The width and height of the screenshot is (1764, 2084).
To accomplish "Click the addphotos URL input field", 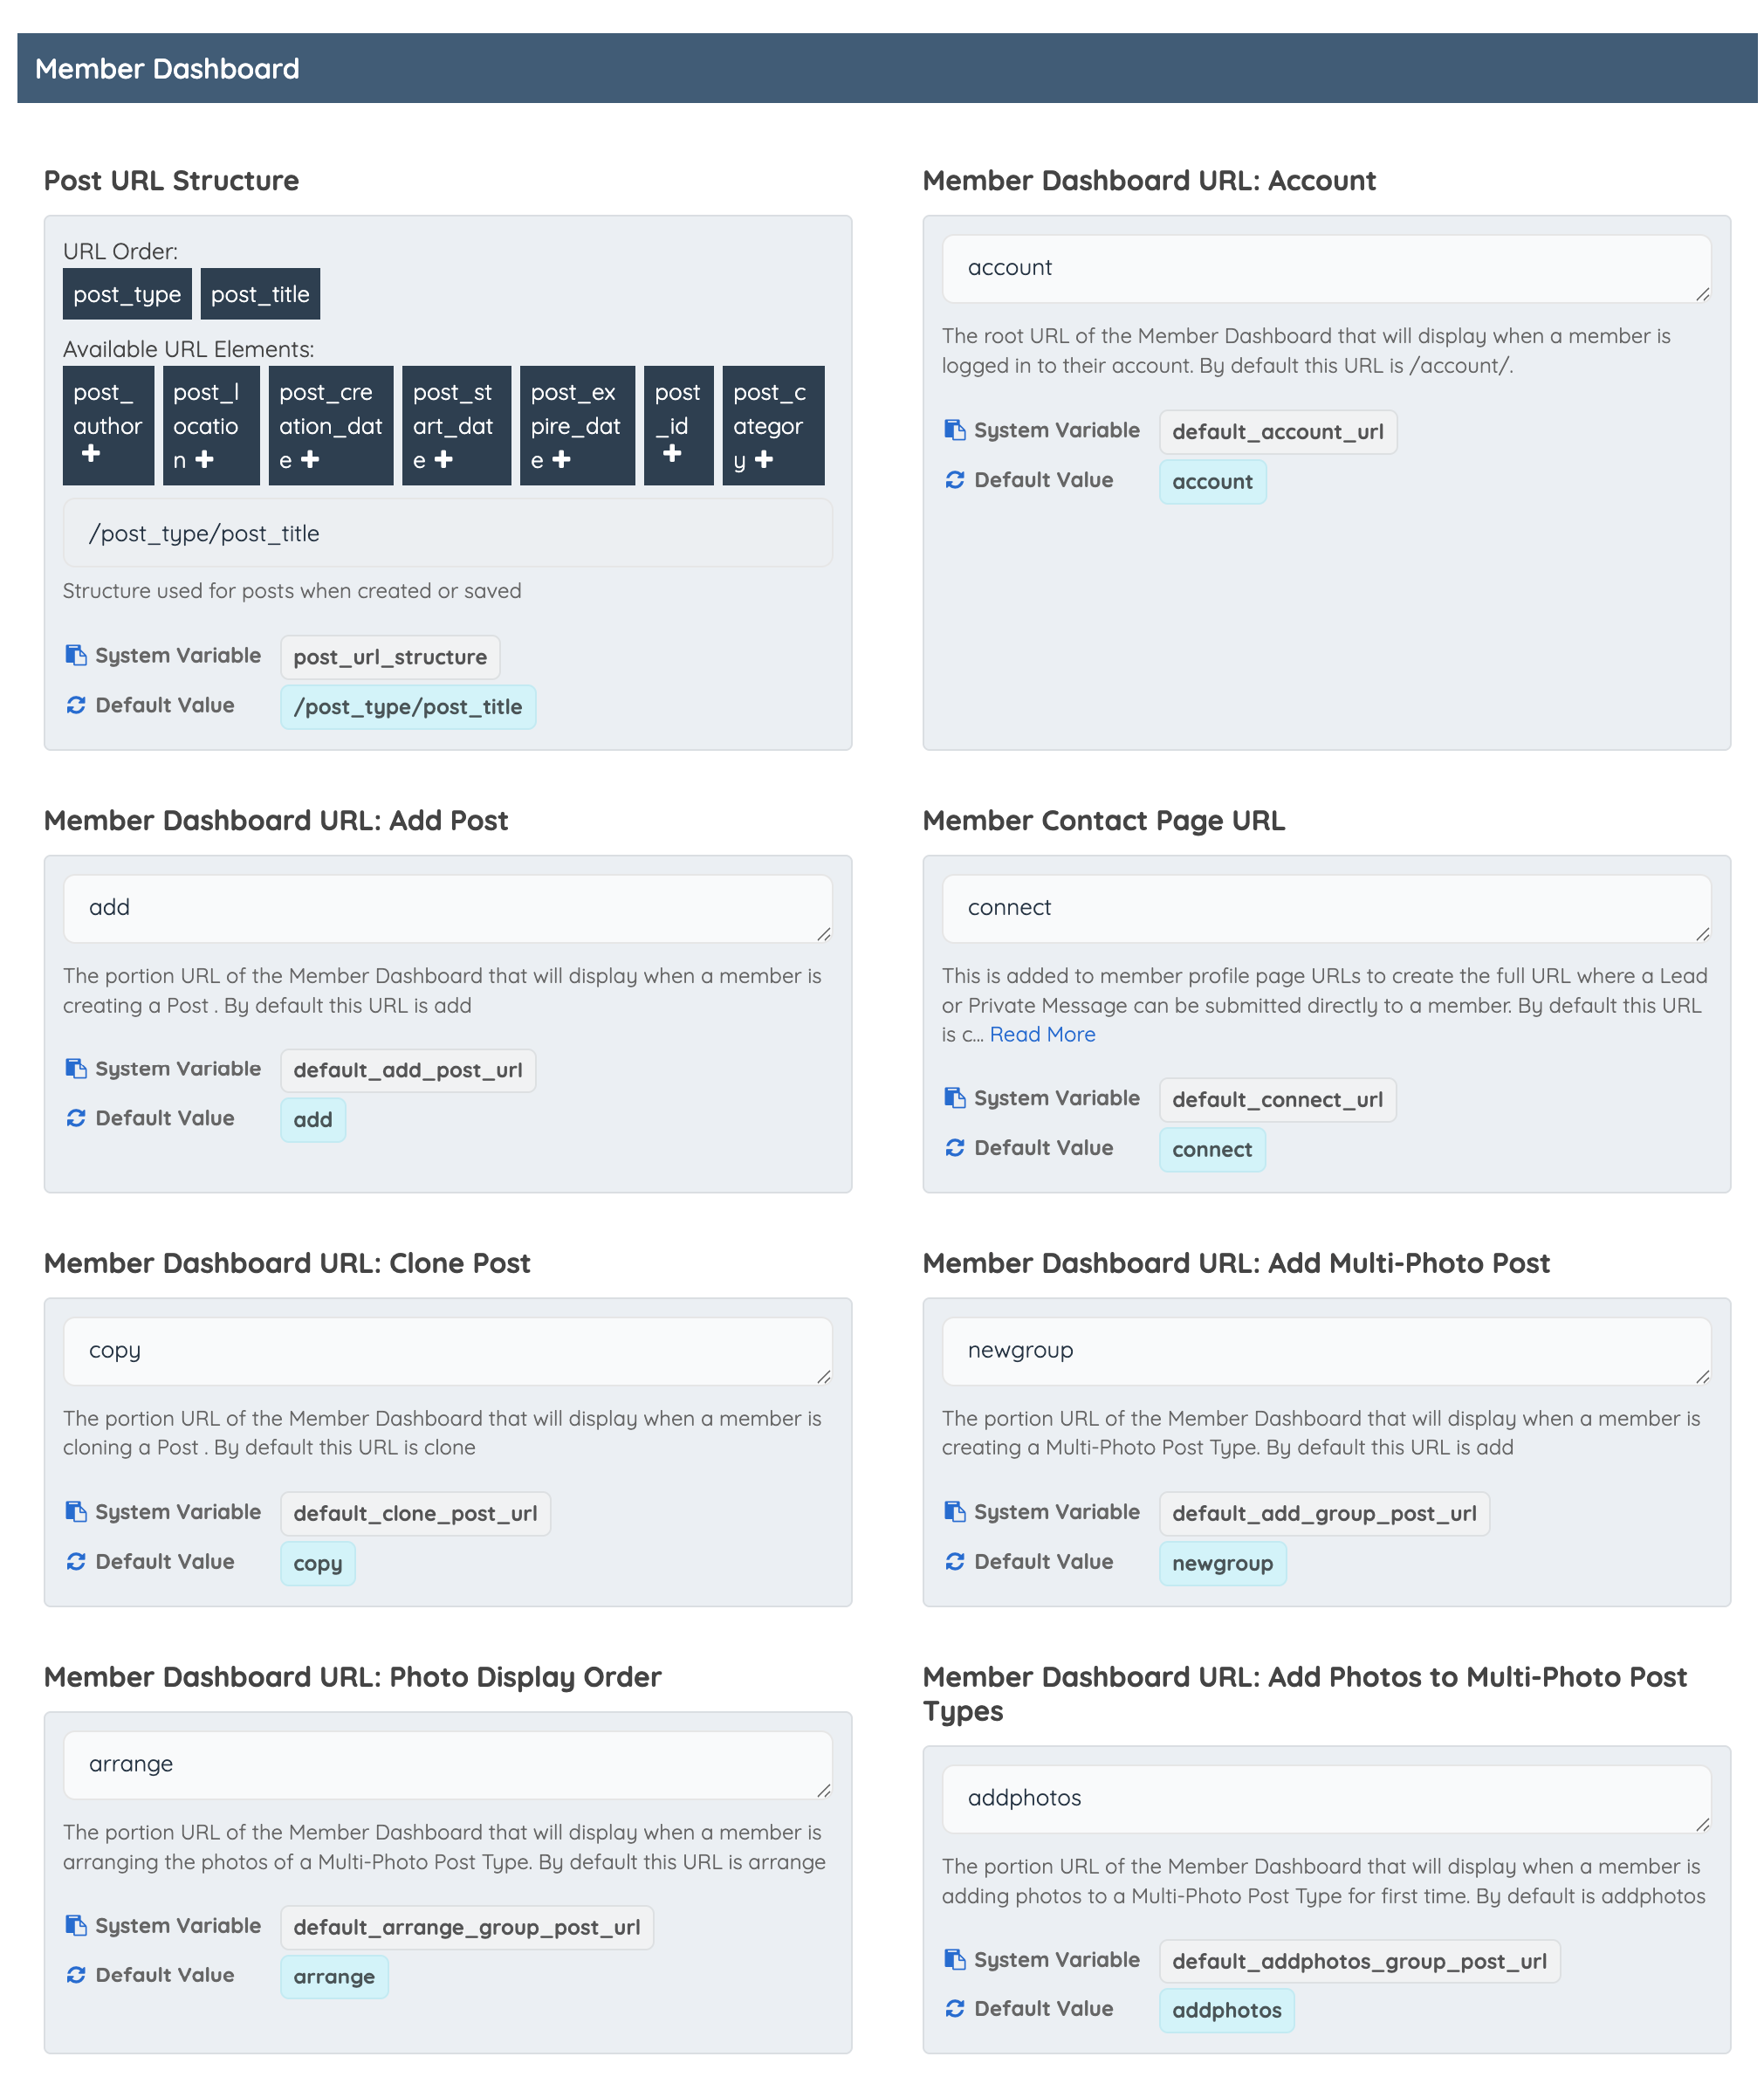I will coord(1326,1800).
